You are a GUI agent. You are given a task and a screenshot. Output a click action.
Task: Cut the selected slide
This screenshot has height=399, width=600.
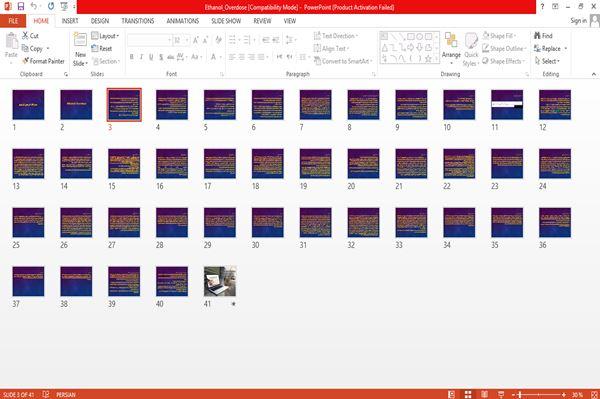[30, 36]
